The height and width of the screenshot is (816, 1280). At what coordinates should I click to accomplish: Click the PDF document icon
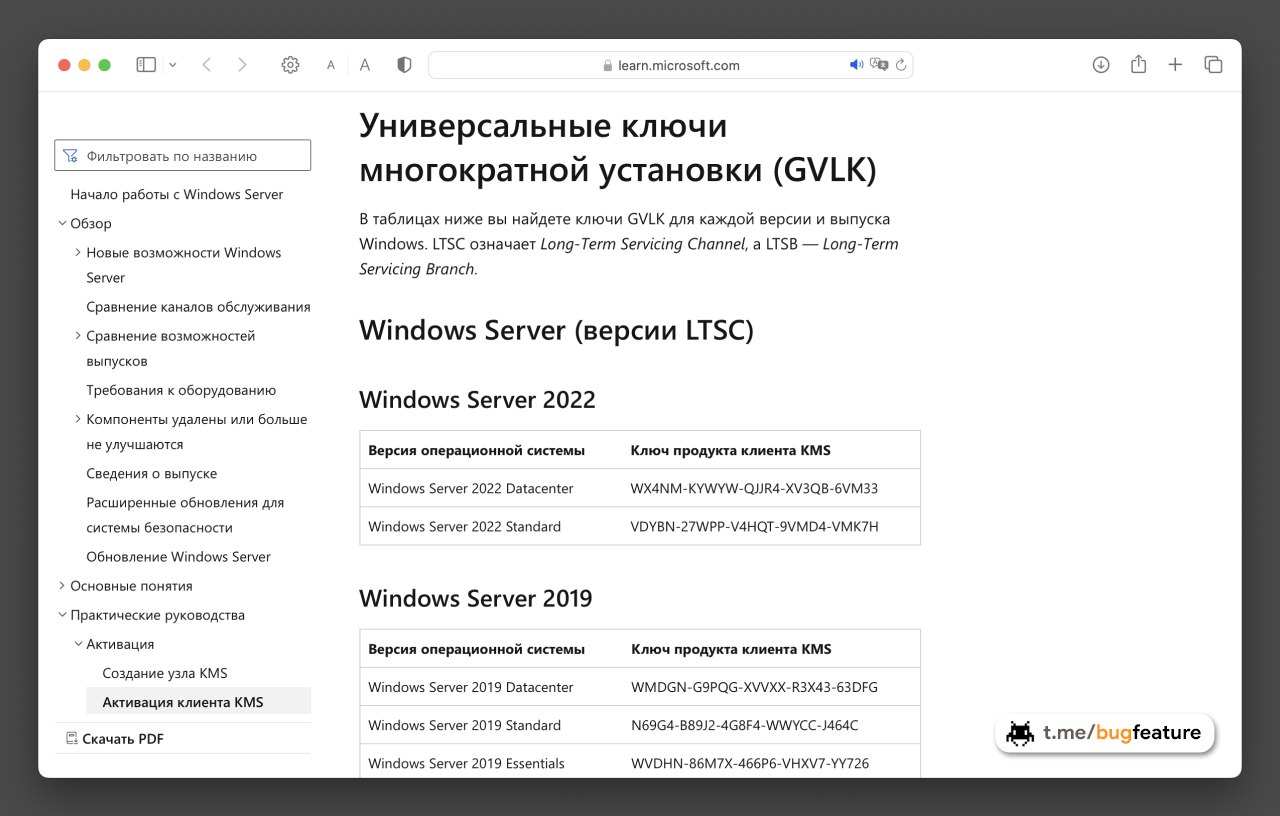point(71,739)
